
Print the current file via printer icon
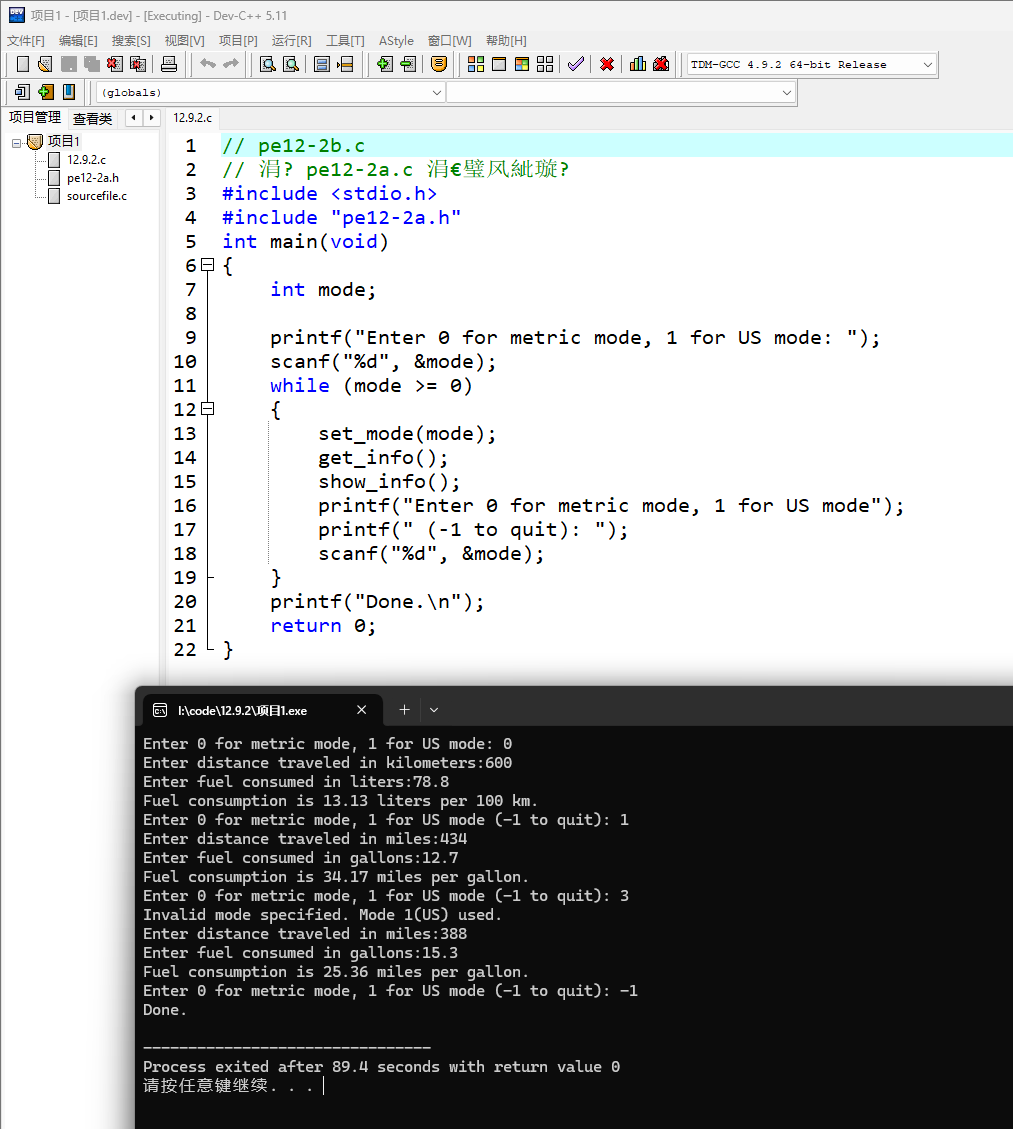click(x=169, y=65)
